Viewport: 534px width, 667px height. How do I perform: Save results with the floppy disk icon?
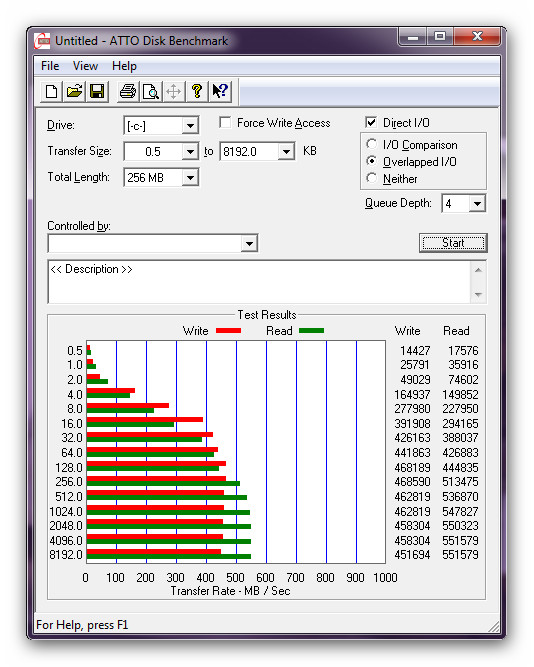[x=97, y=91]
